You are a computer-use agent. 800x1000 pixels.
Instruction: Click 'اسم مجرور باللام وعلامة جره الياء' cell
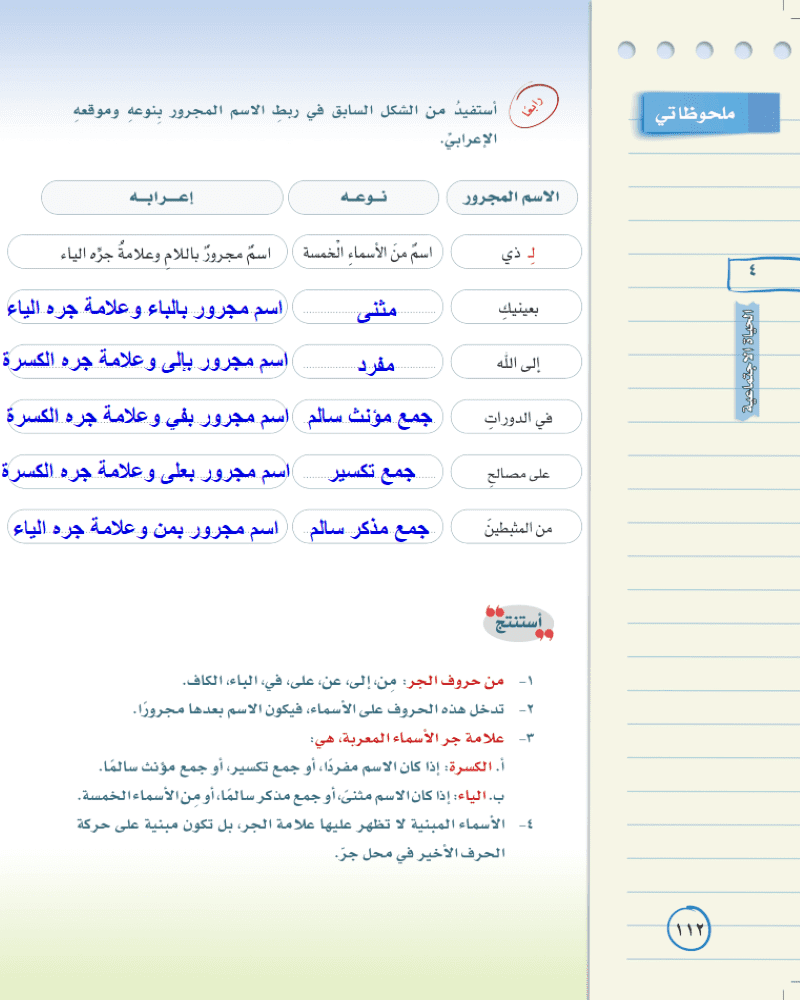[x=147, y=252]
